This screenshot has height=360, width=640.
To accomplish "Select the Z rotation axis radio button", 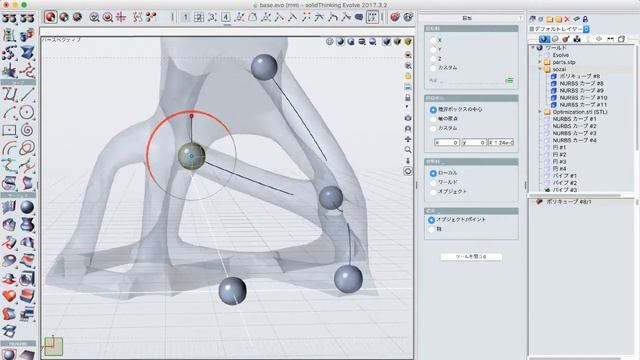I will (433, 59).
